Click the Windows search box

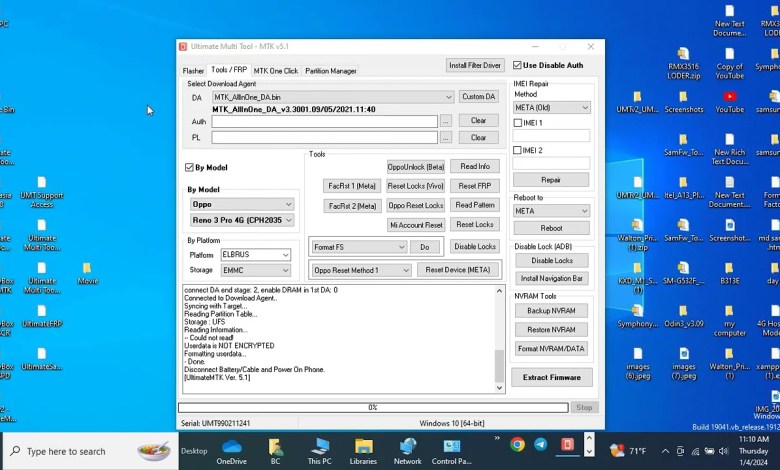[x=91, y=451]
